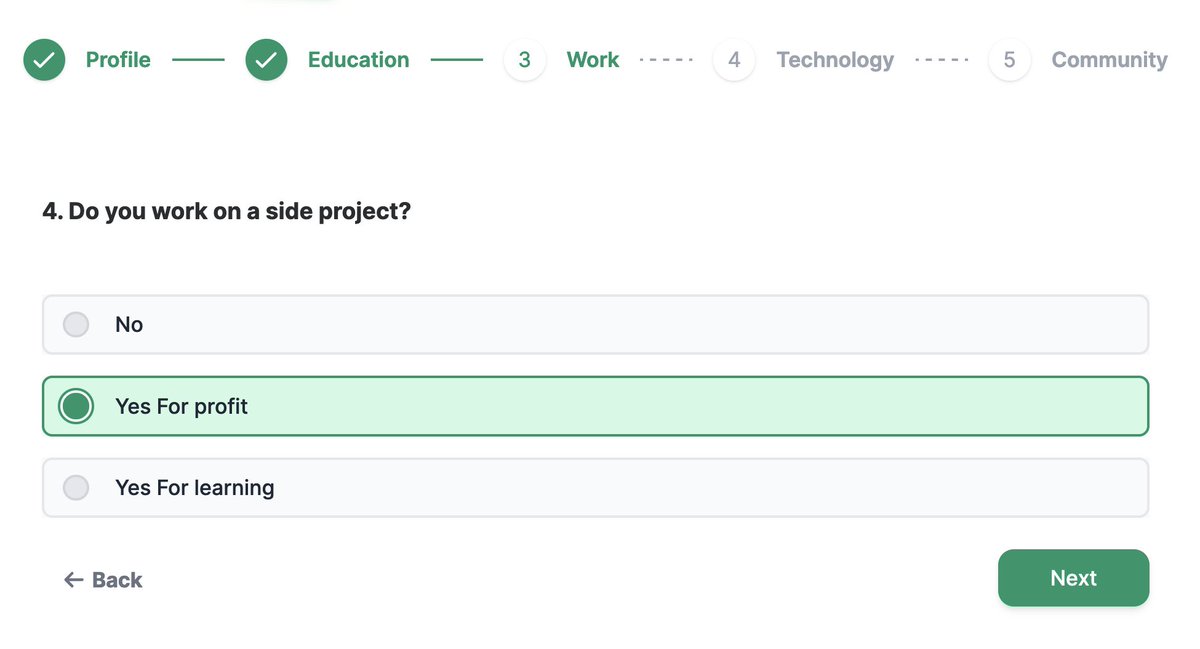Click the Profile step checkmark icon
The image size is (1200, 649).
(x=44, y=60)
